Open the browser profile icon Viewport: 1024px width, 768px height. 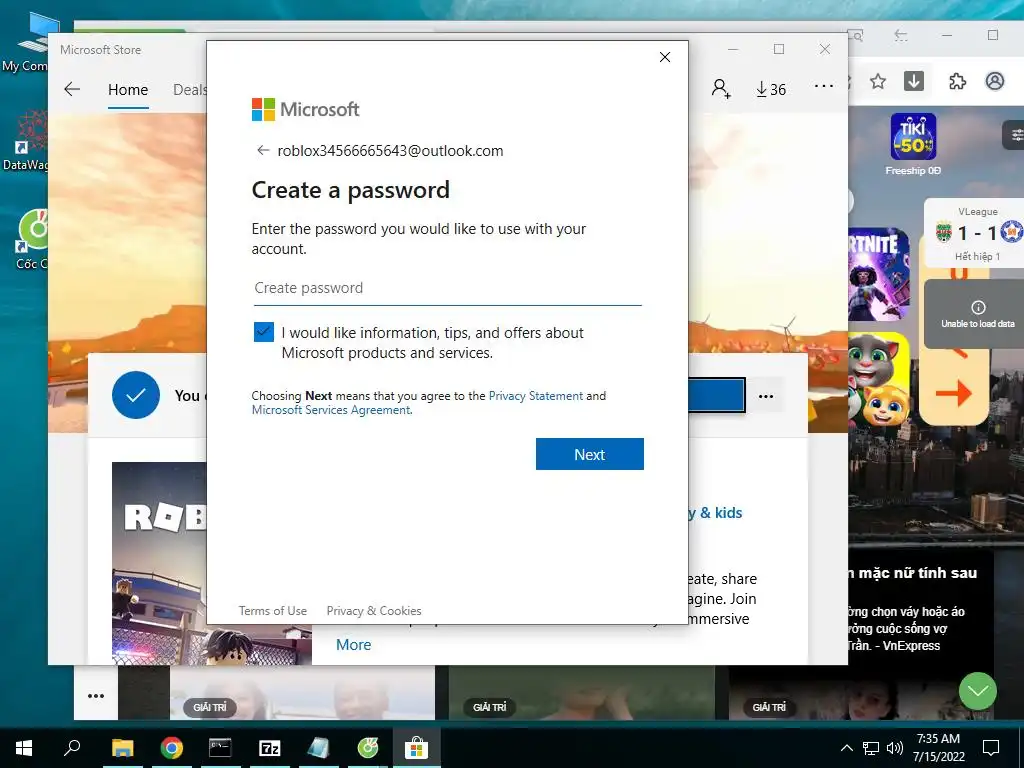point(995,81)
